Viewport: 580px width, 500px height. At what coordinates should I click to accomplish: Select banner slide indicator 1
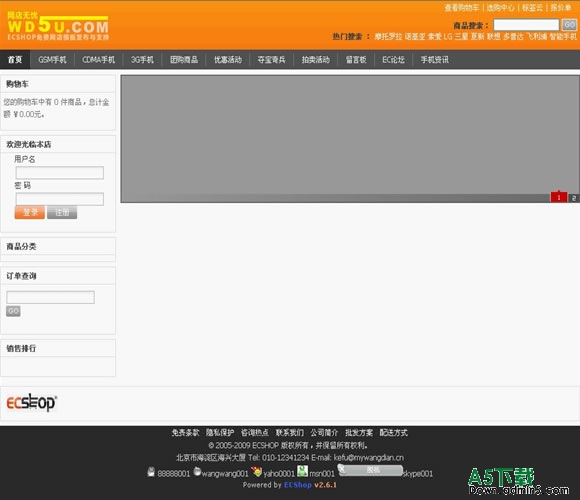click(x=559, y=197)
